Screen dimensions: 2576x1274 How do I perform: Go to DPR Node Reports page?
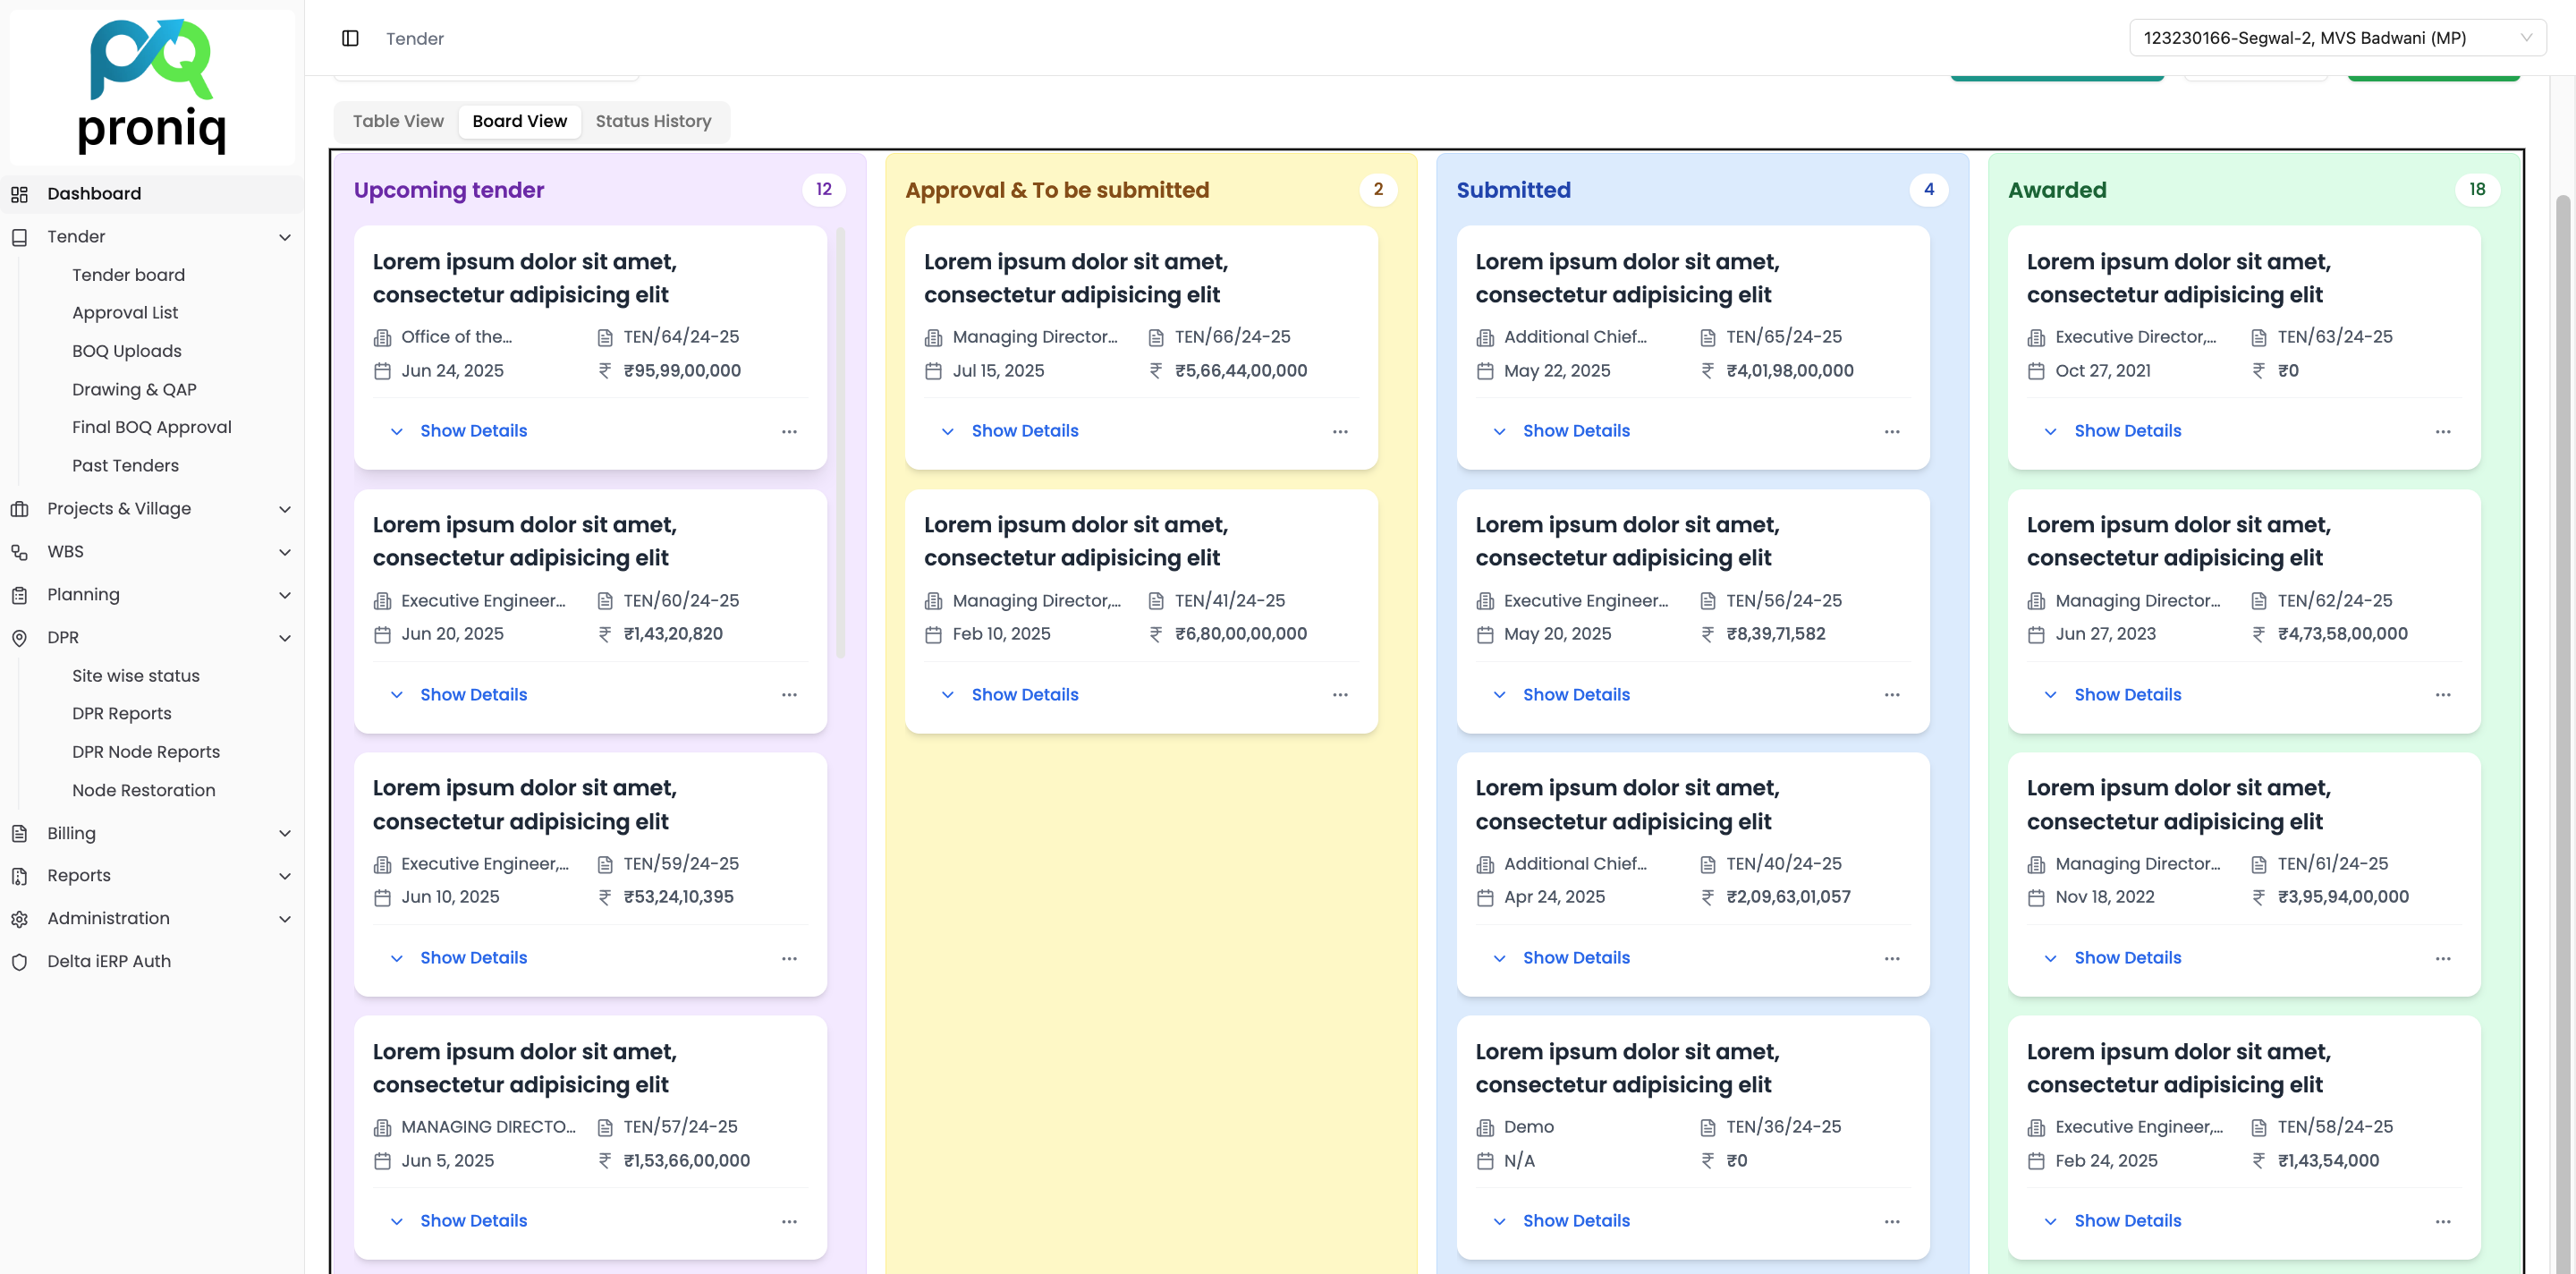pyautogui.click(x=146, y=752)
